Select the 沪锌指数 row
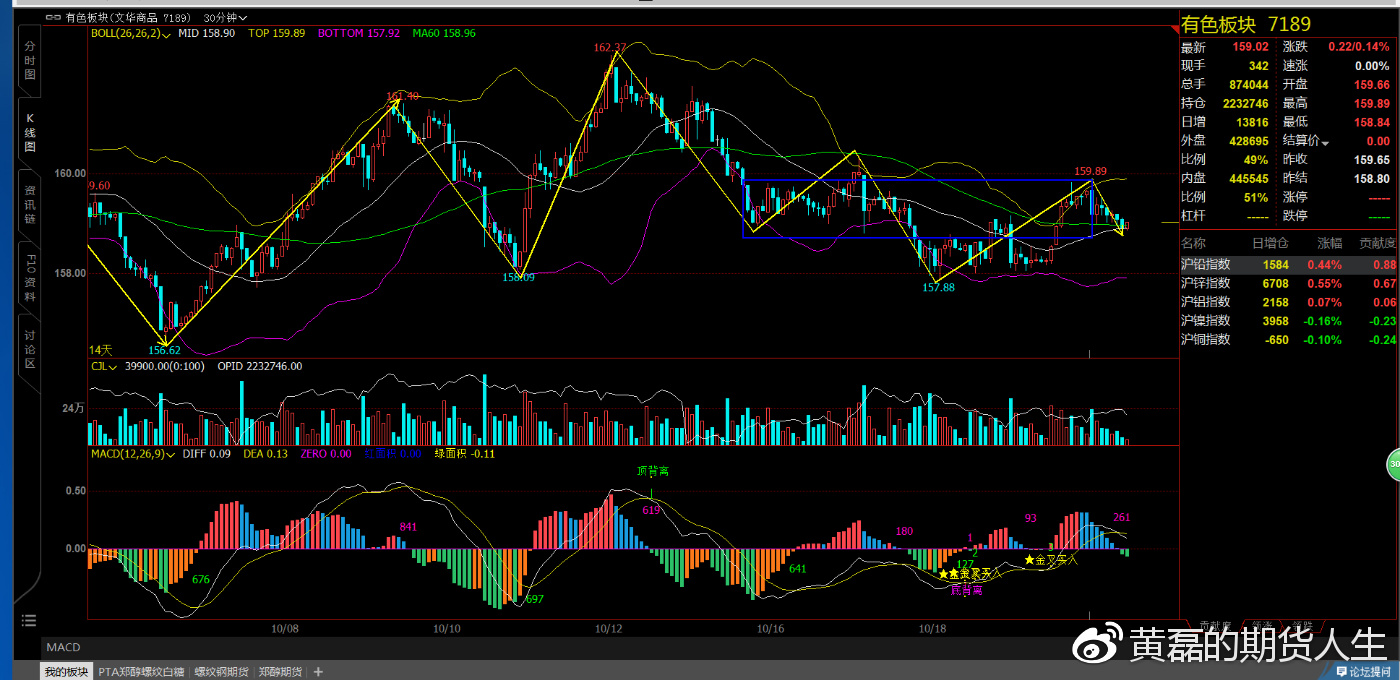Viewport: 1400px width, 680px height. click(1289, 283)
